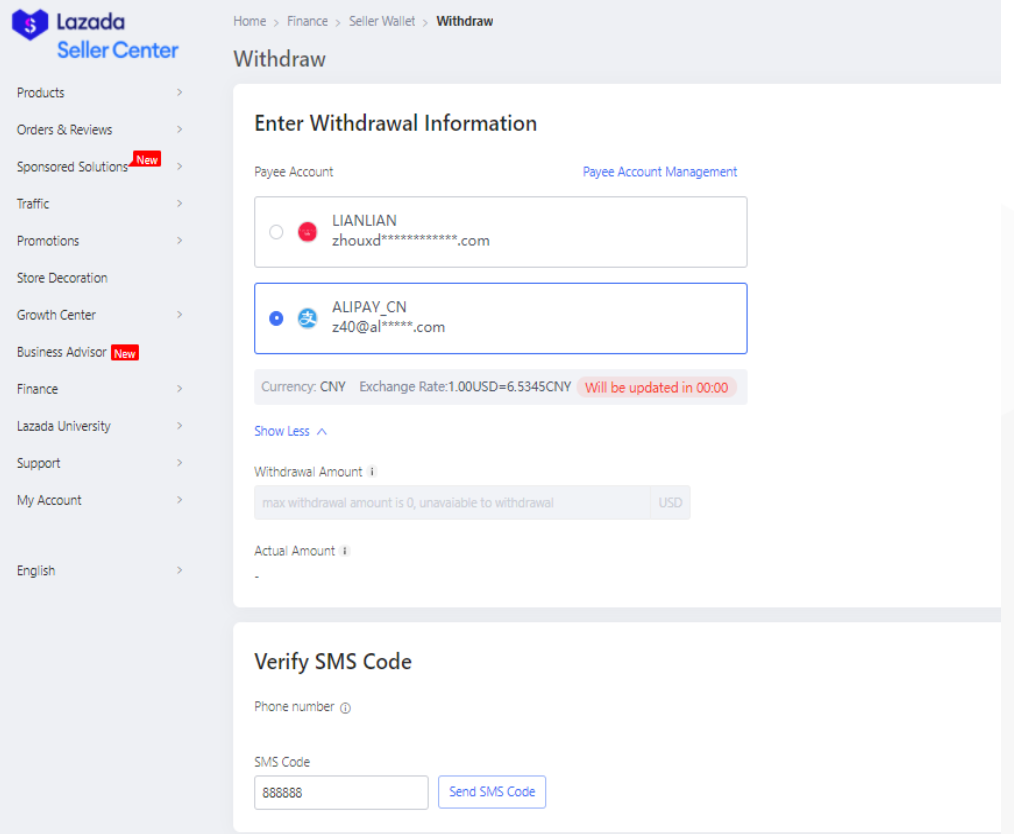
Task: Click the Phone number info icon
Action: coord(345,708)
